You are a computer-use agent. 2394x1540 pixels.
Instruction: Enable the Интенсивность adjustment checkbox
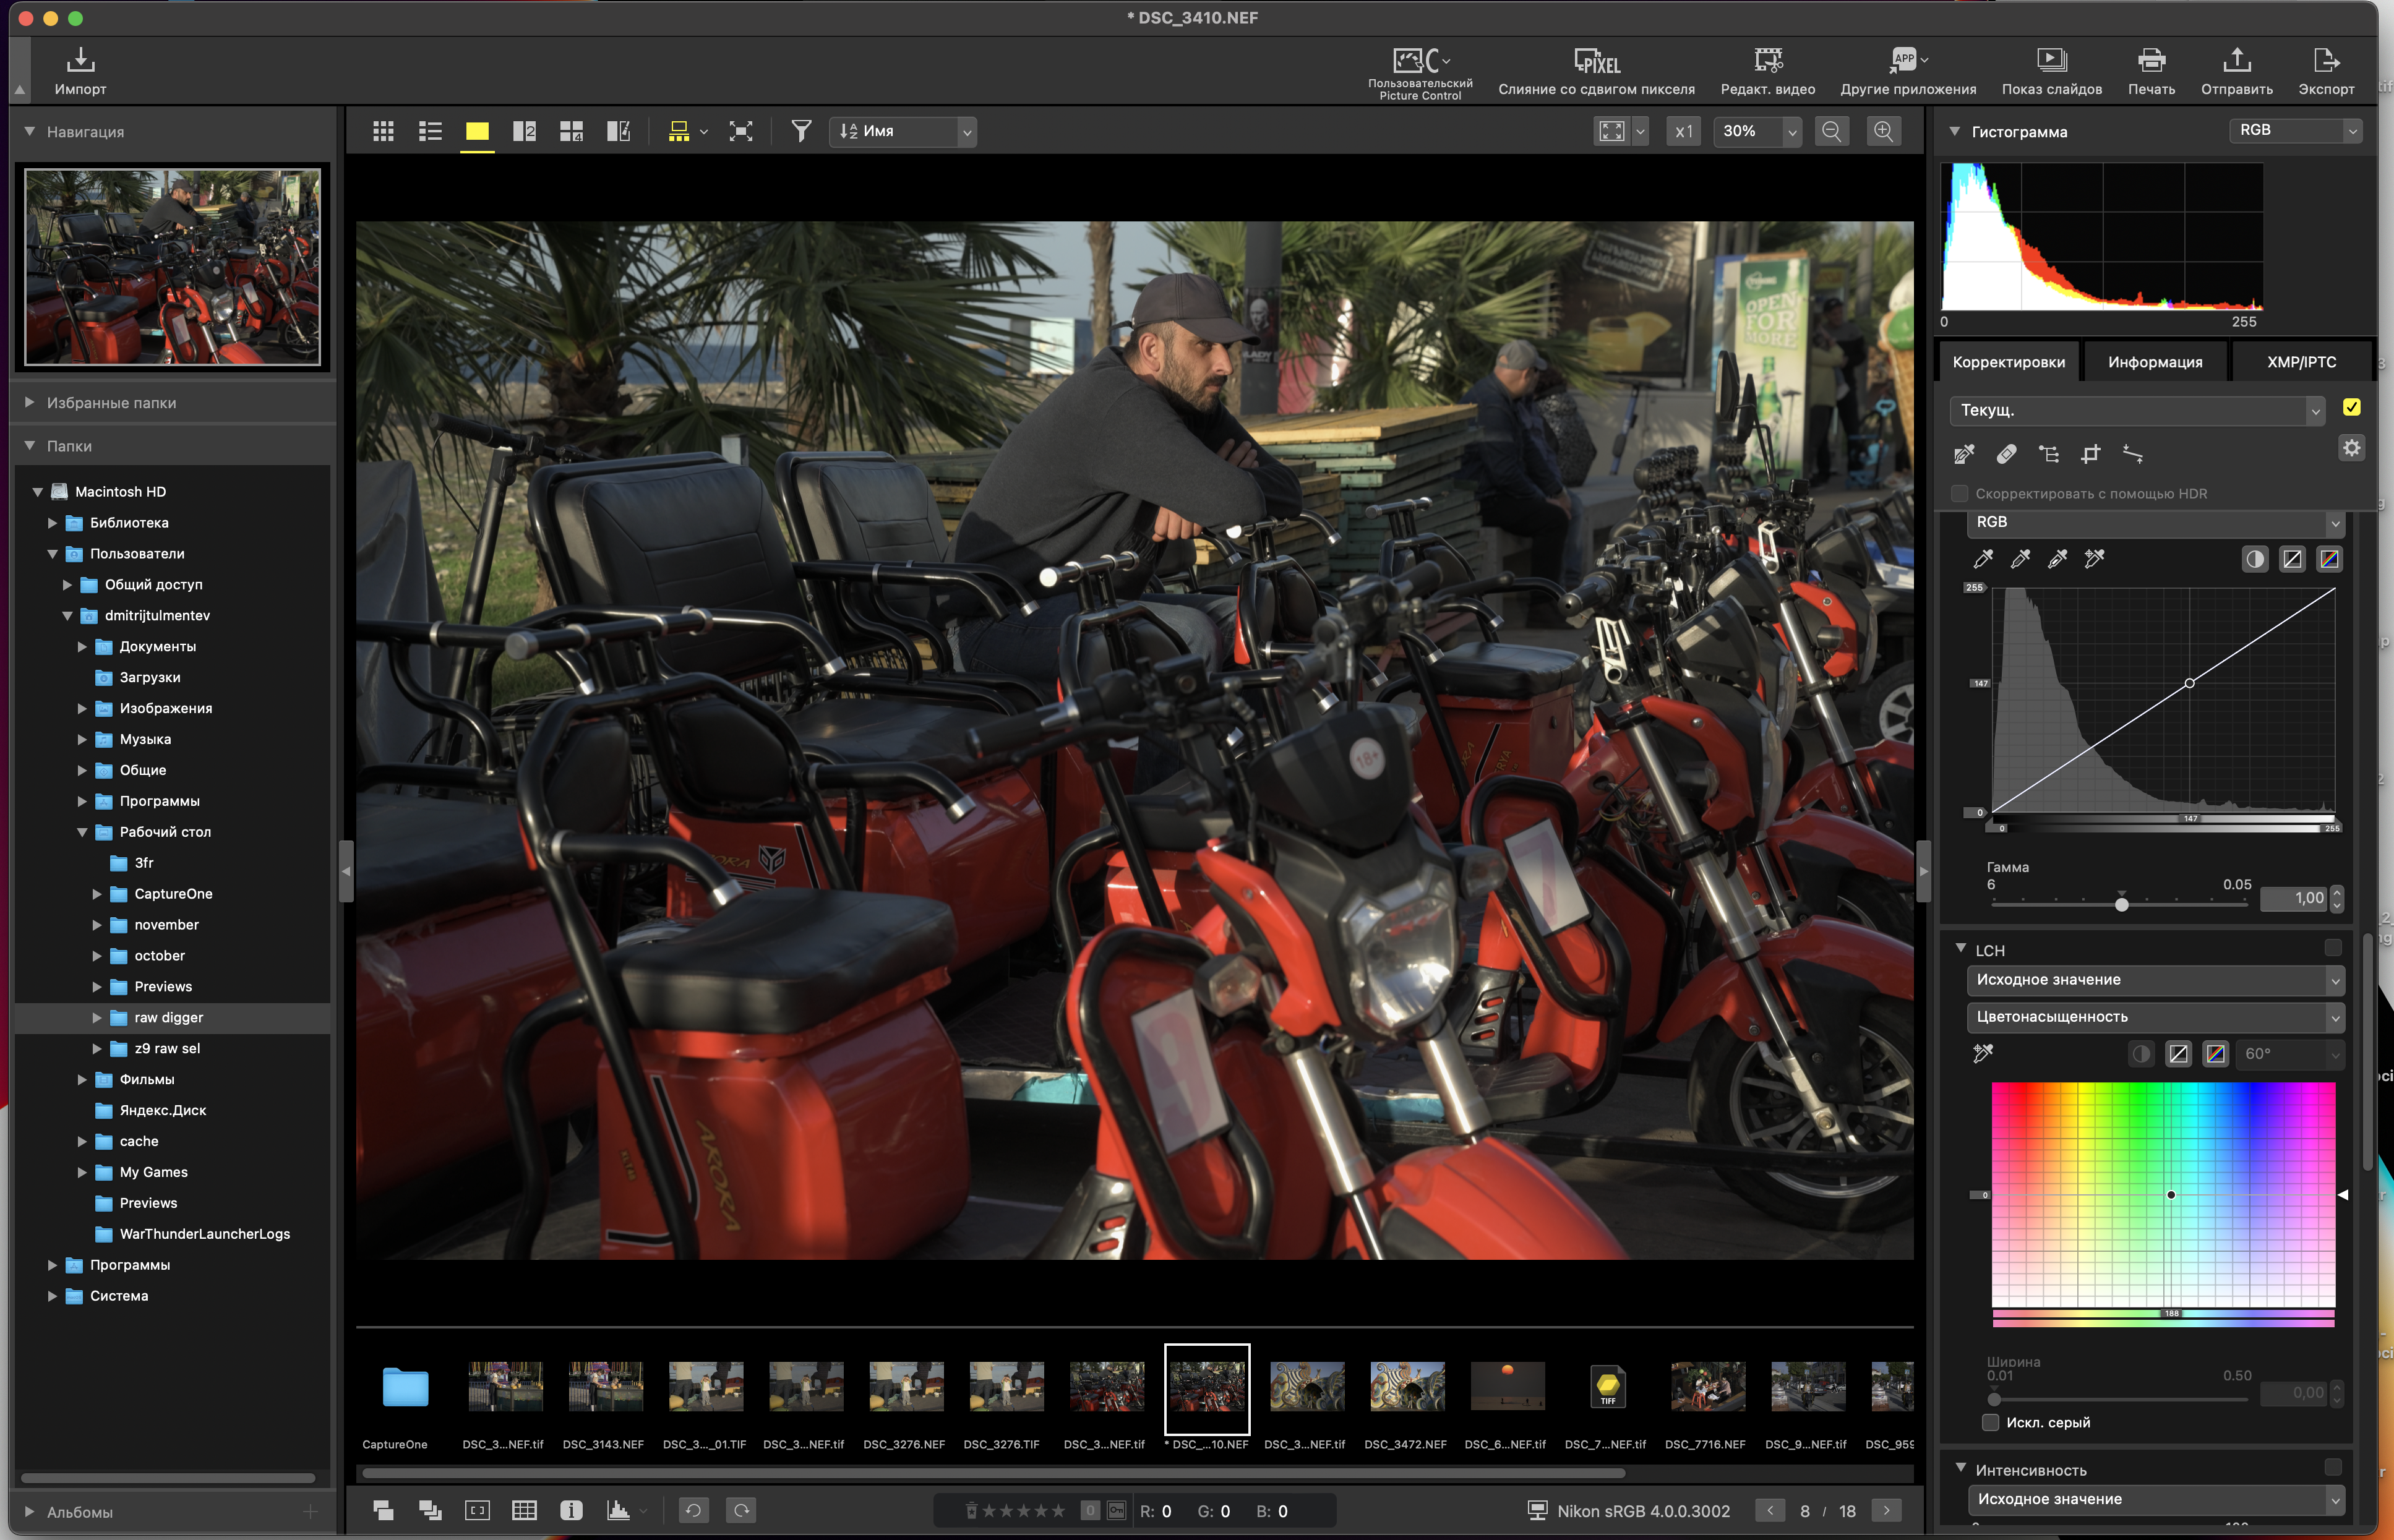point(2332,1467)
